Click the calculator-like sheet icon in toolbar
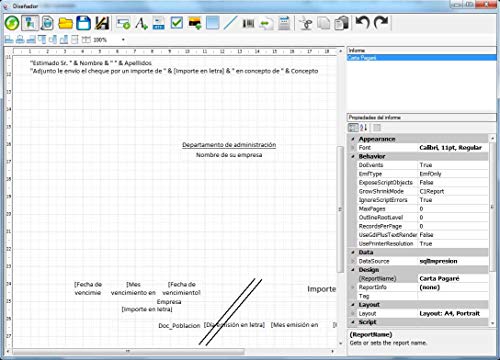The height and width of the screenshot is (360, 500). pos(284,23)
